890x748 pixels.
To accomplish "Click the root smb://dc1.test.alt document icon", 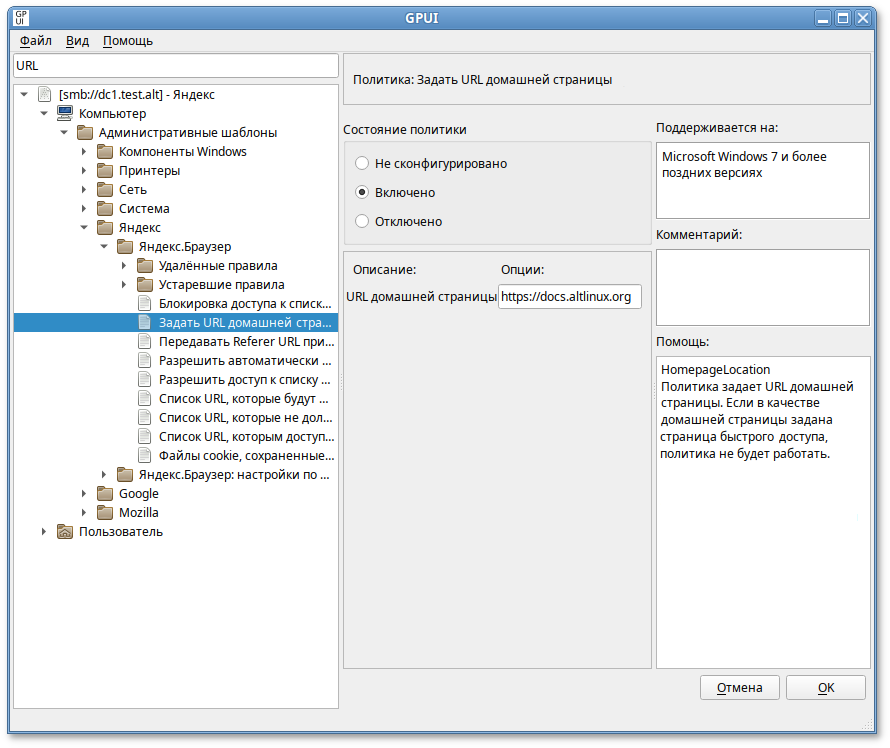I will [45, 95].
